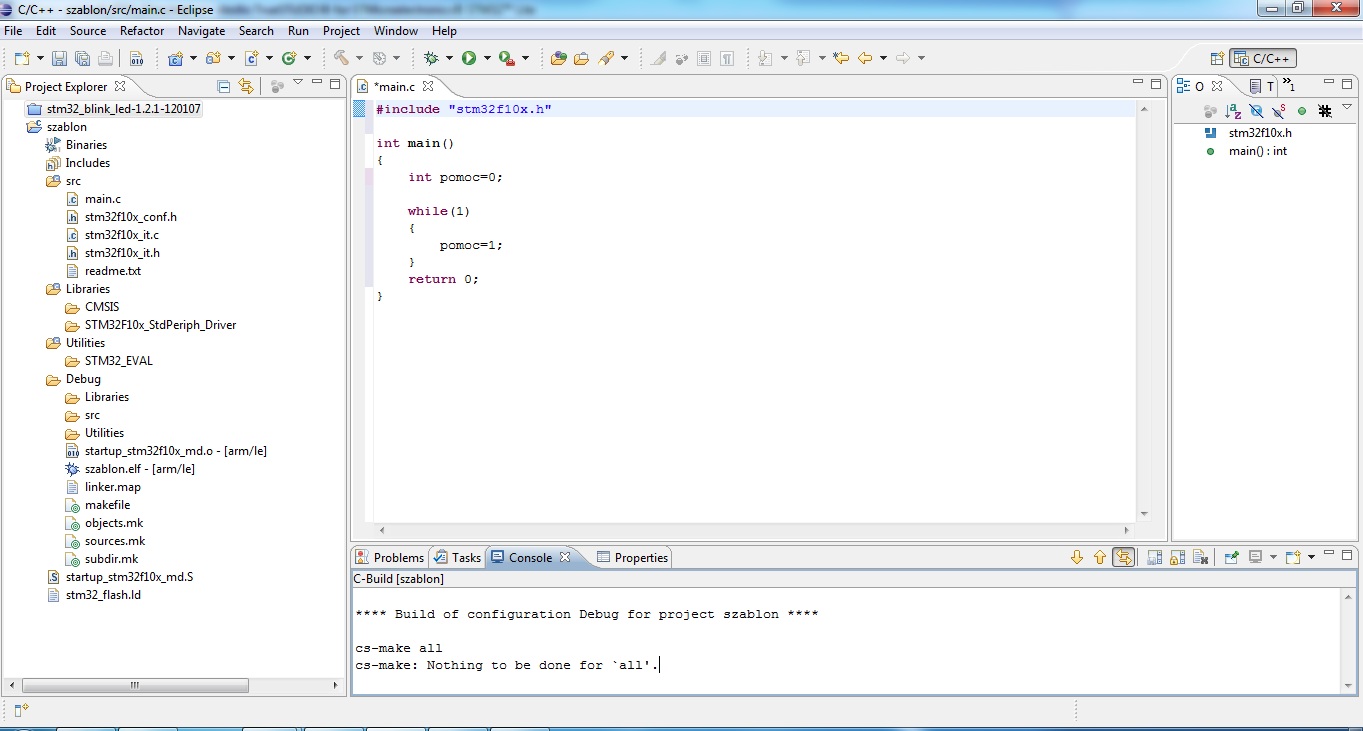Screen dimensions: 1363x731
Task: Select the C/C++ perspective button
Action: 1263,58
